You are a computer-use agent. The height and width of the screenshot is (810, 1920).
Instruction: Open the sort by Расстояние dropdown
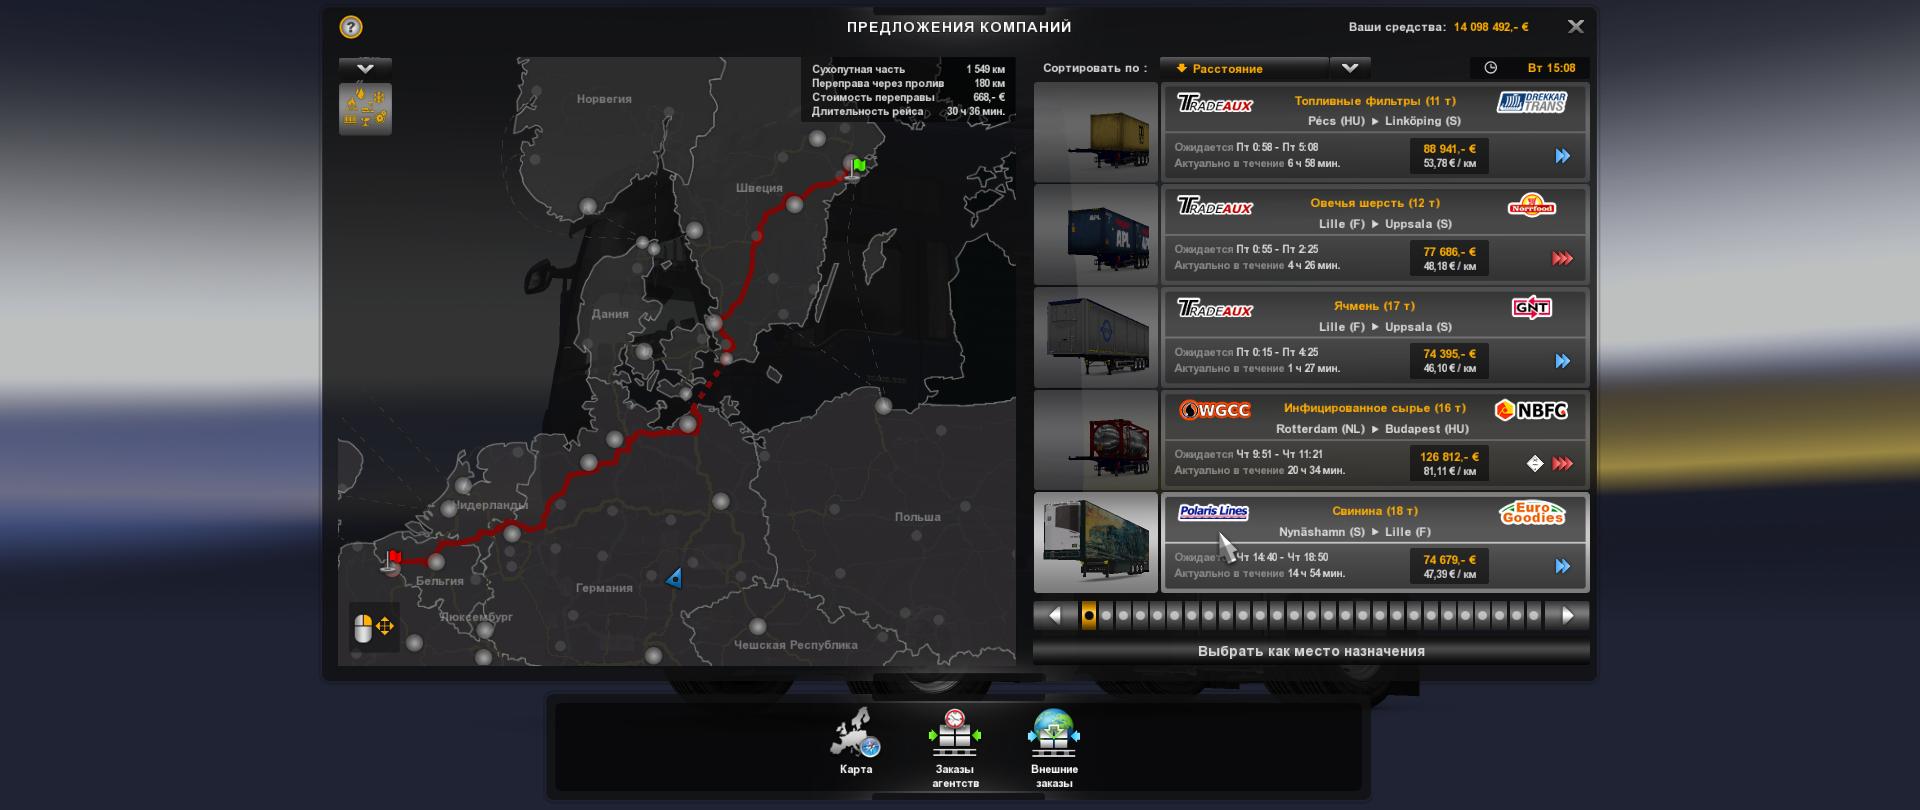pos(1244,68)
